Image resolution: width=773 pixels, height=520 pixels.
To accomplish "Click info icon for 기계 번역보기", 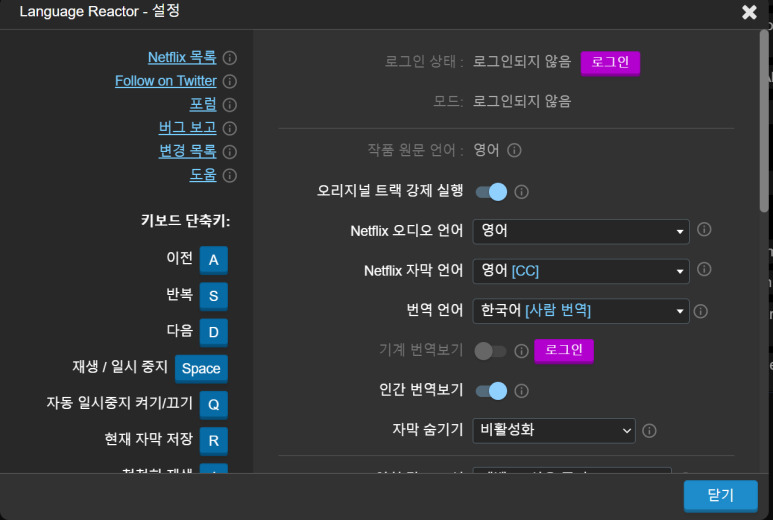I will click(521, 351).
